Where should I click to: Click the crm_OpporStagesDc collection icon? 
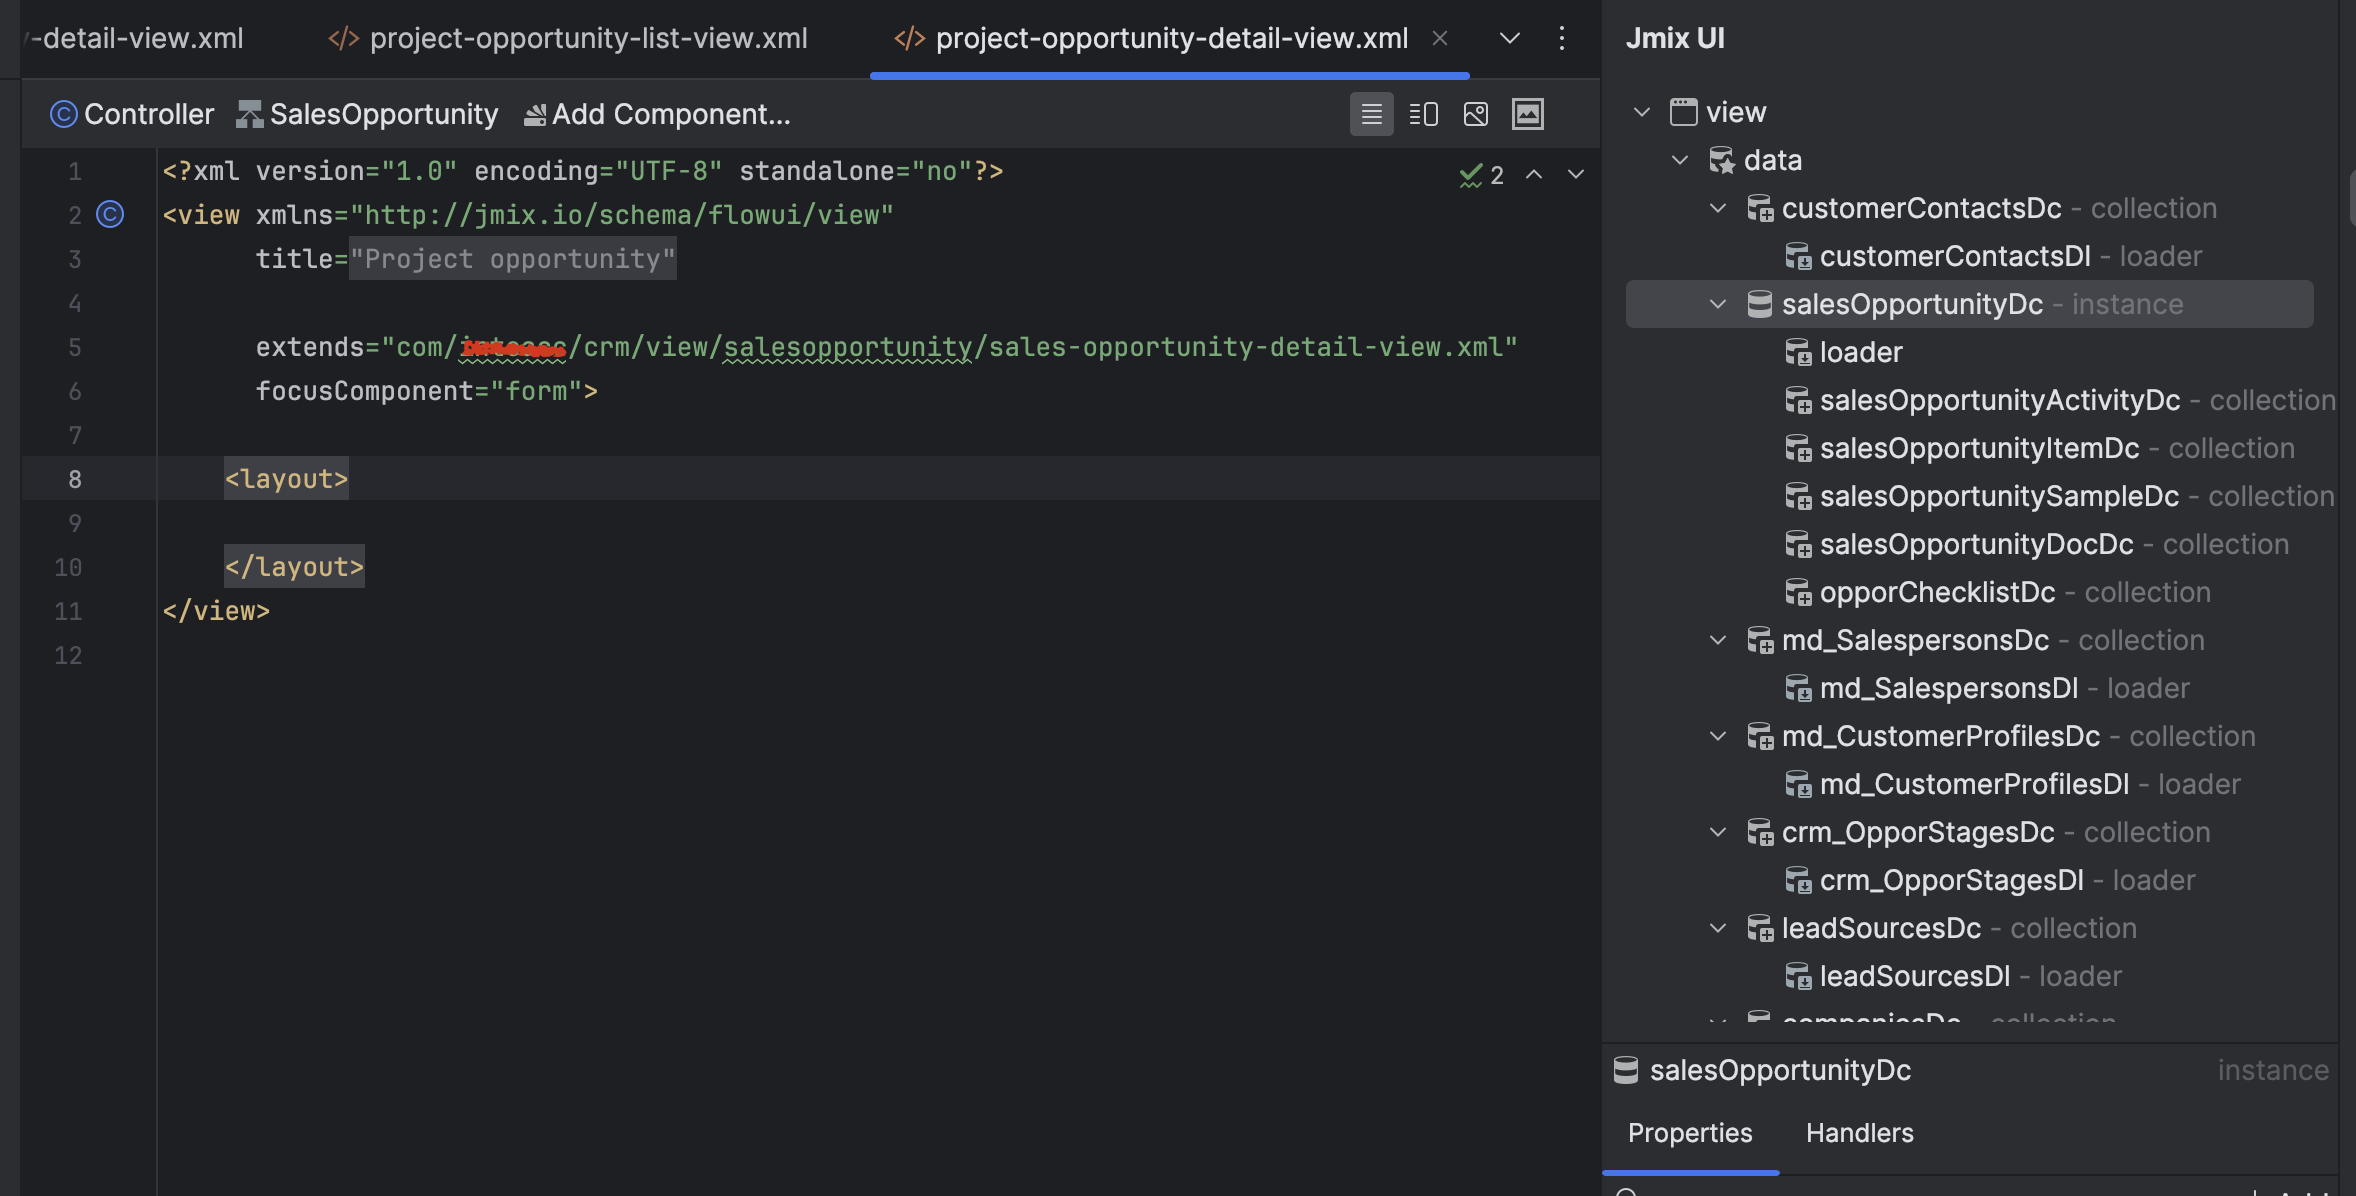[1760, 832]
